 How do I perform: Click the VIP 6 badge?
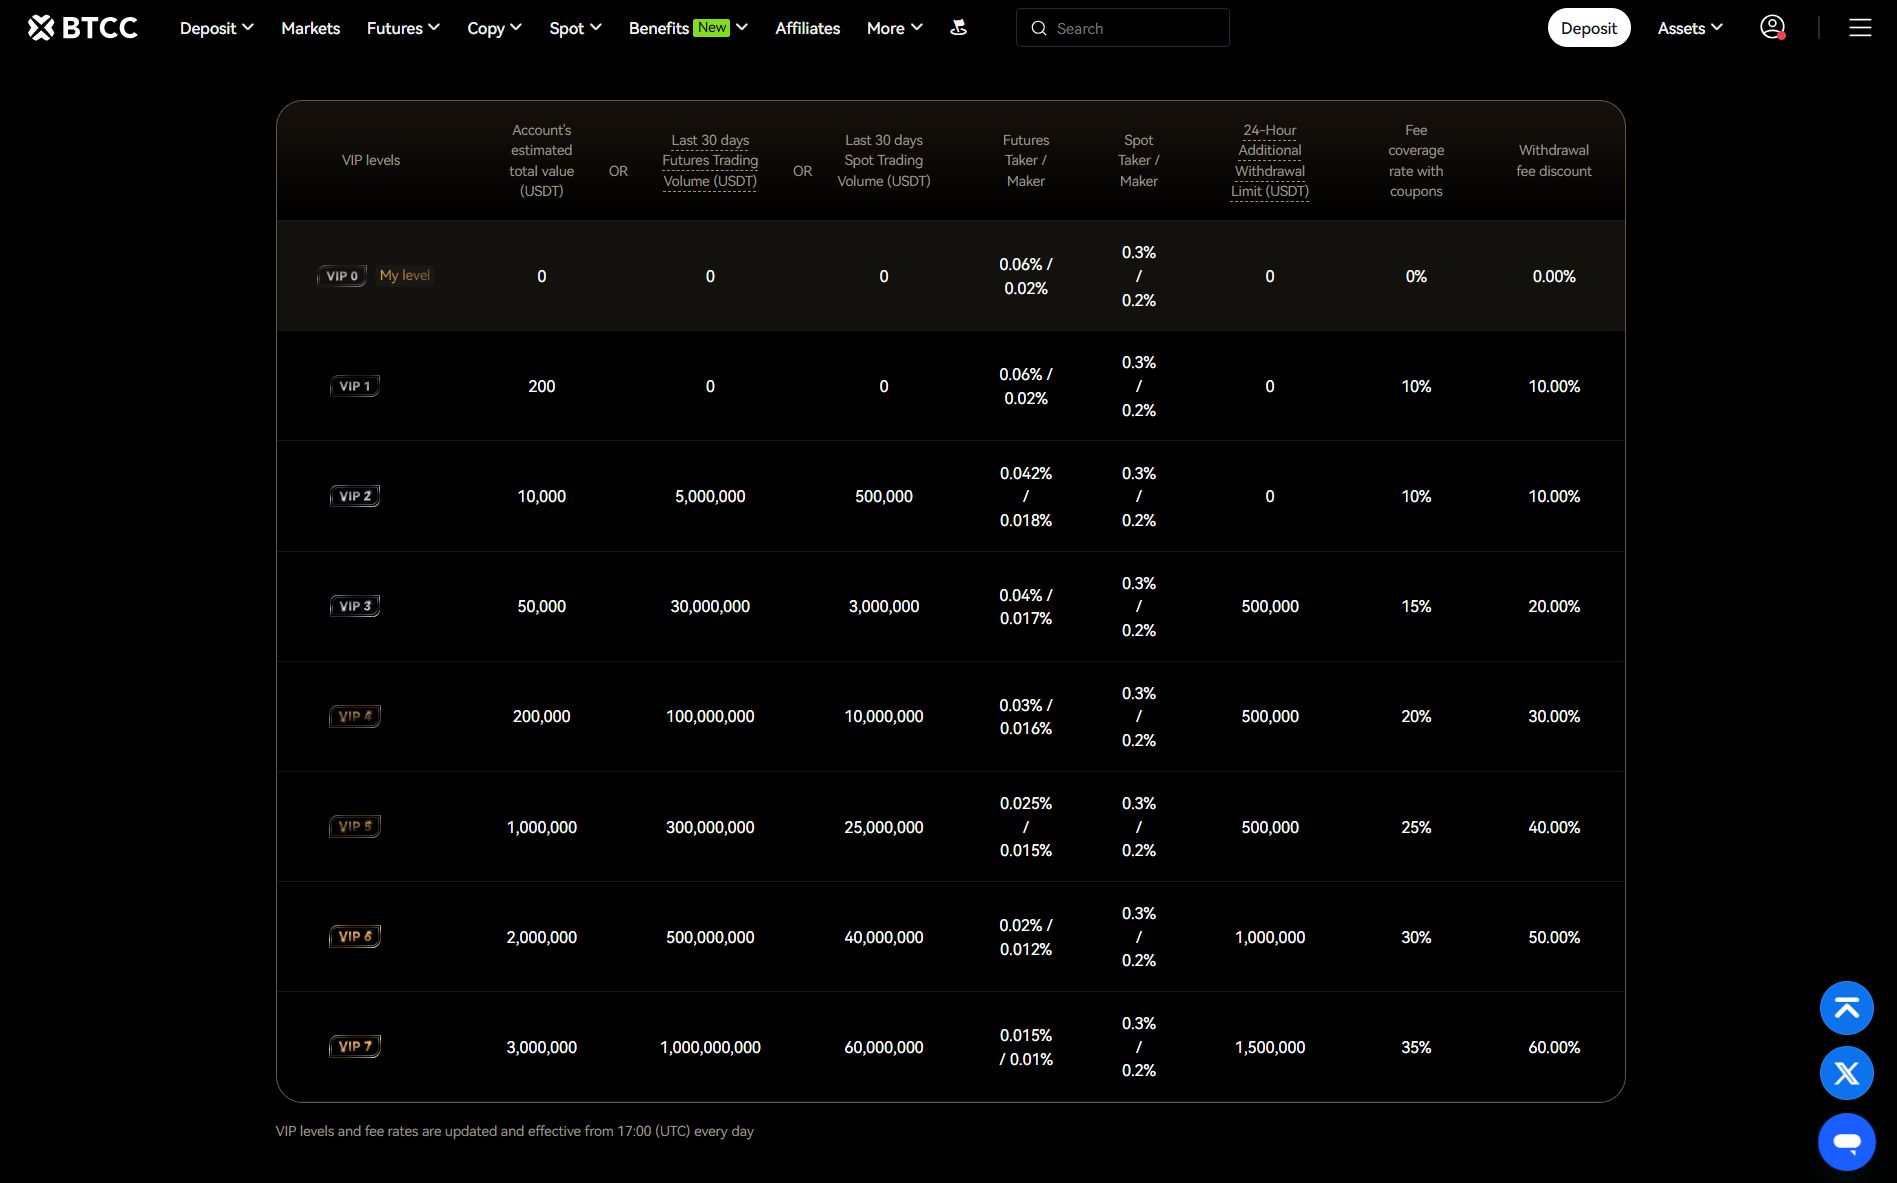(x=355, y=936)
